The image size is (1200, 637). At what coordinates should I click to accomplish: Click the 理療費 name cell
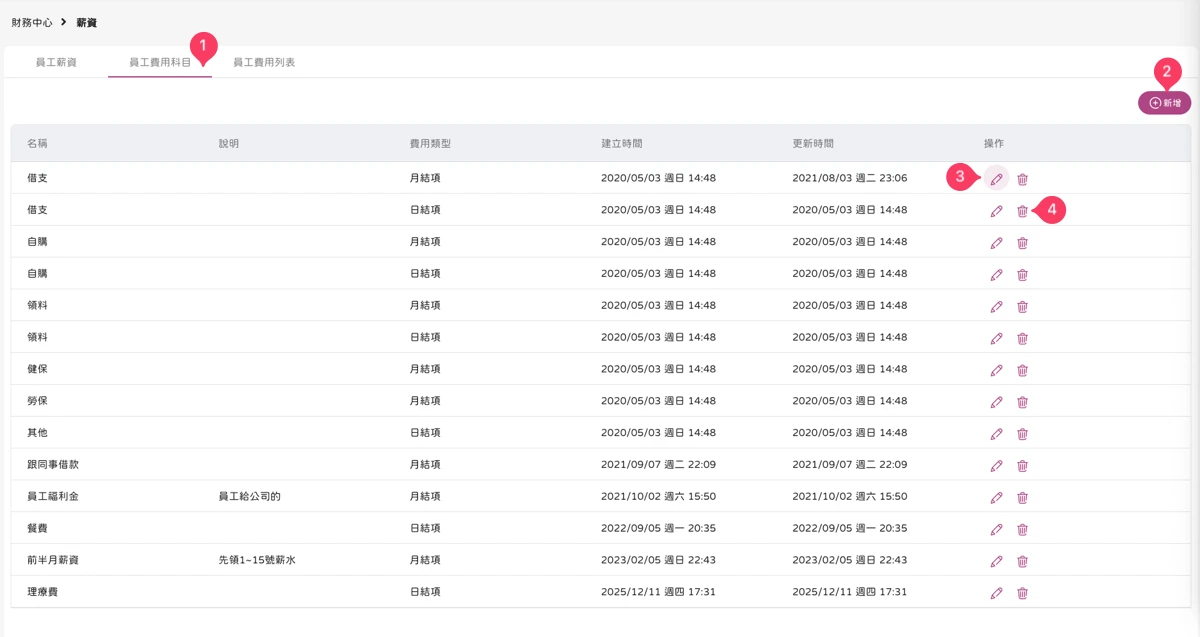[42, 593]
